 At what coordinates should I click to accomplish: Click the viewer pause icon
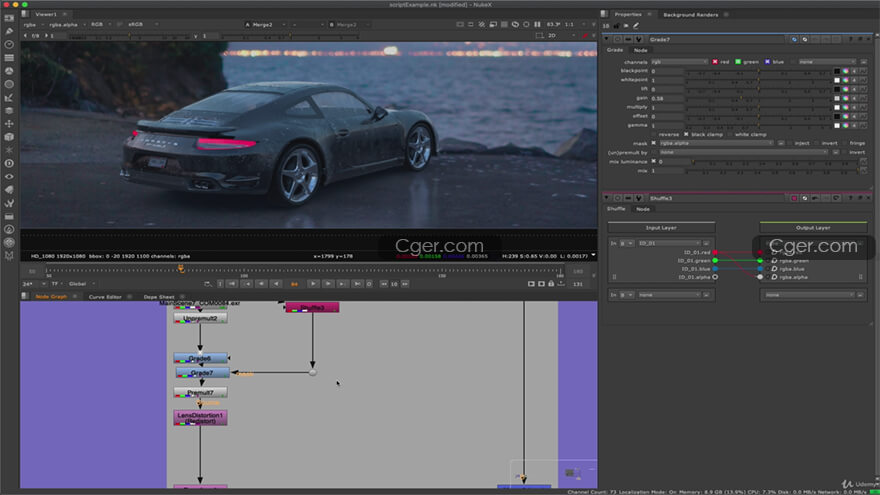coord(537,24)
